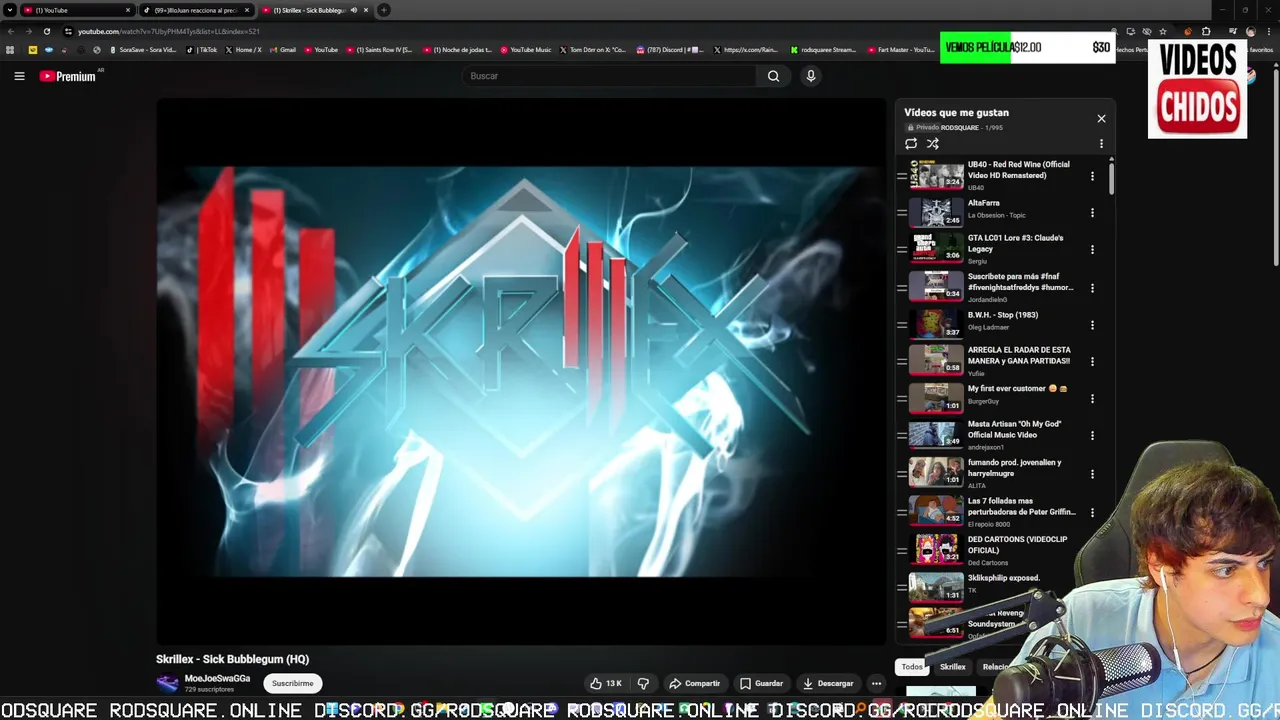Open Home / X bookmark
The width and height of the screenshot is (1280, 720).
tap(243, 49)
